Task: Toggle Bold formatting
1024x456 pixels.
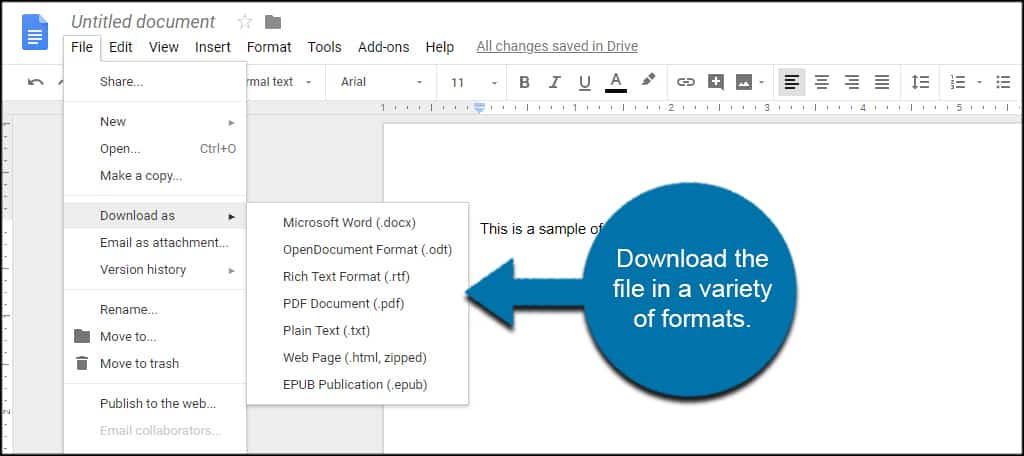Action: (524, 82)
